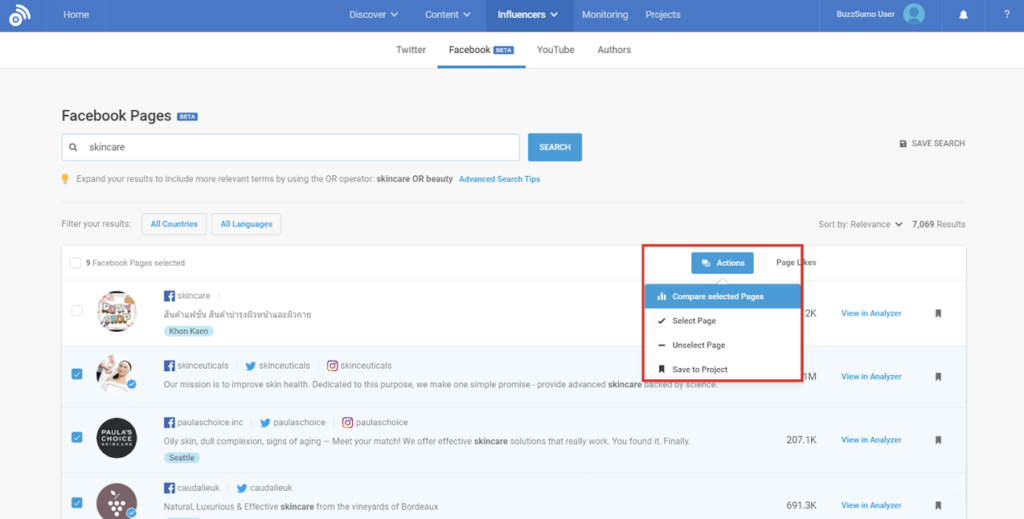Check the skincare page row checkbox
This screenshot has height=519, width=1024.
pos(77,311)
